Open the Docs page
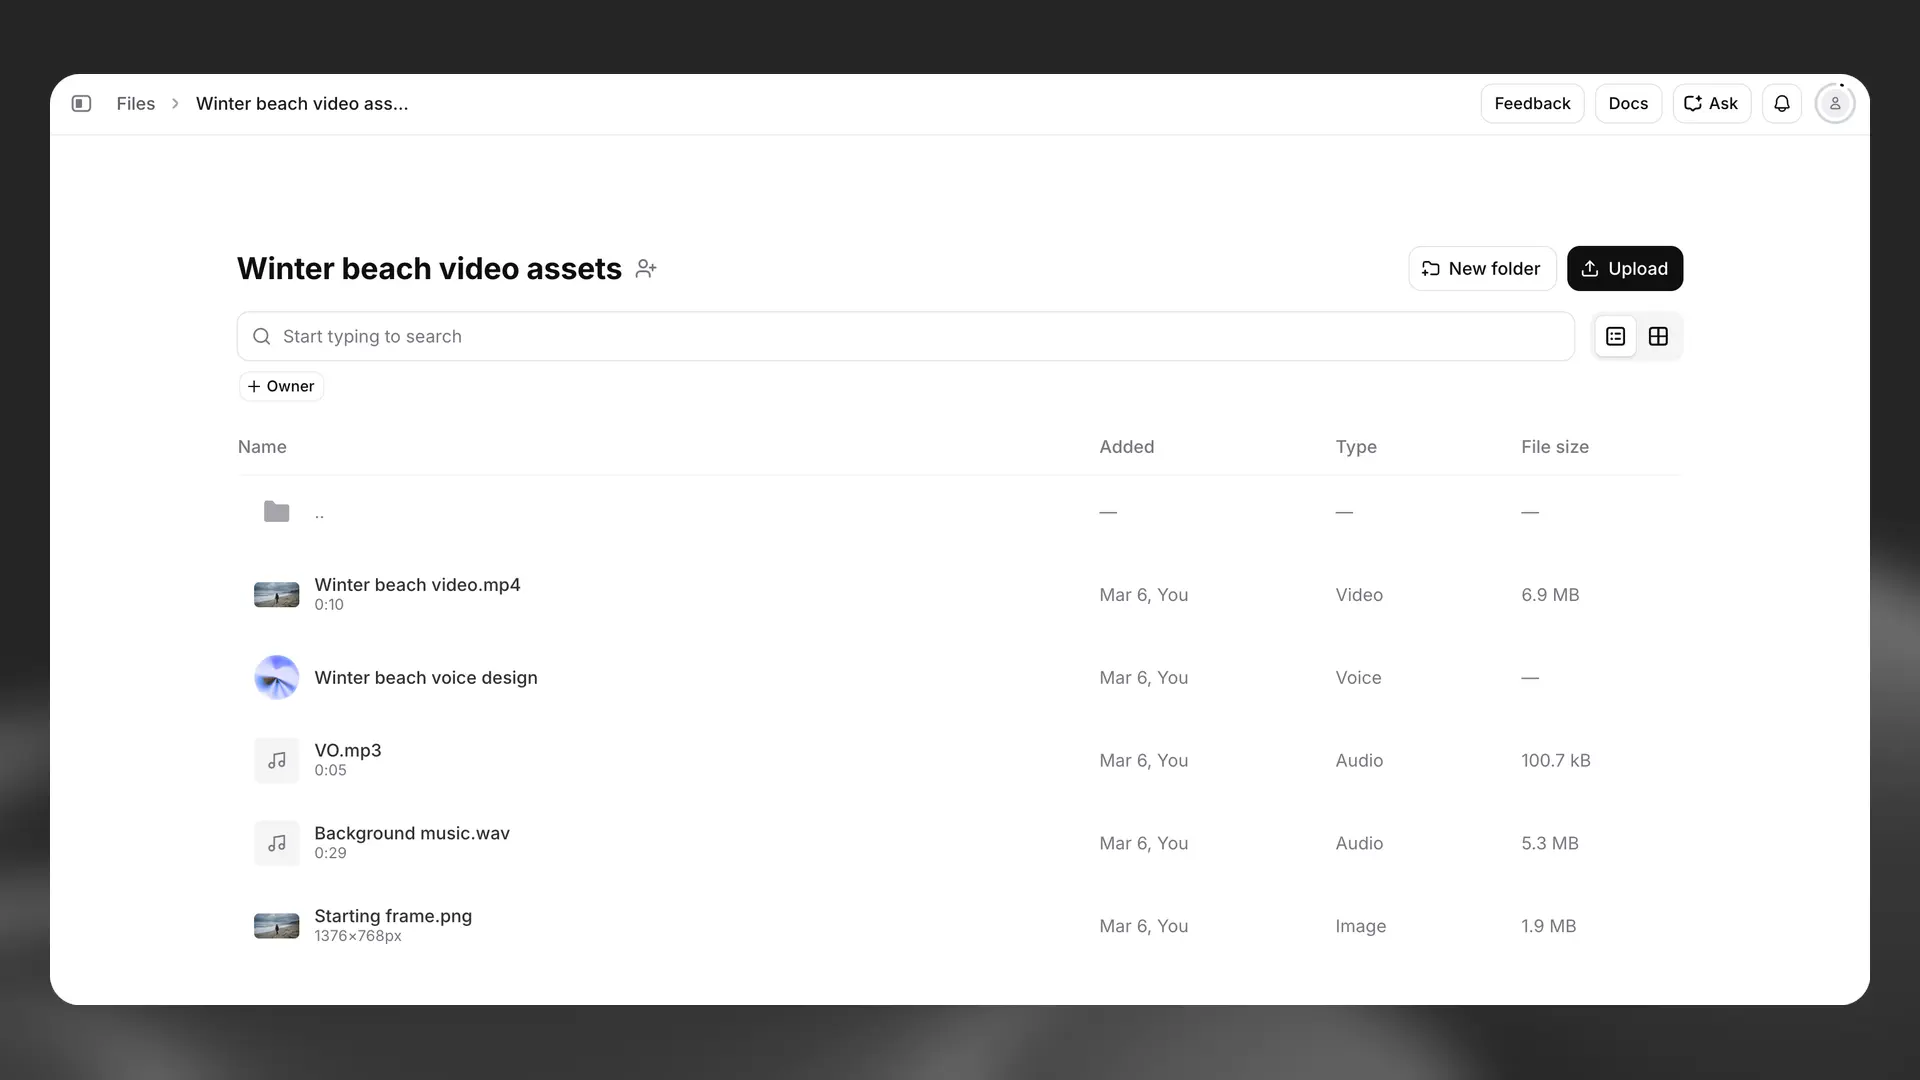This screenshot has height=1080, width=1920. tap(1628, 103)
